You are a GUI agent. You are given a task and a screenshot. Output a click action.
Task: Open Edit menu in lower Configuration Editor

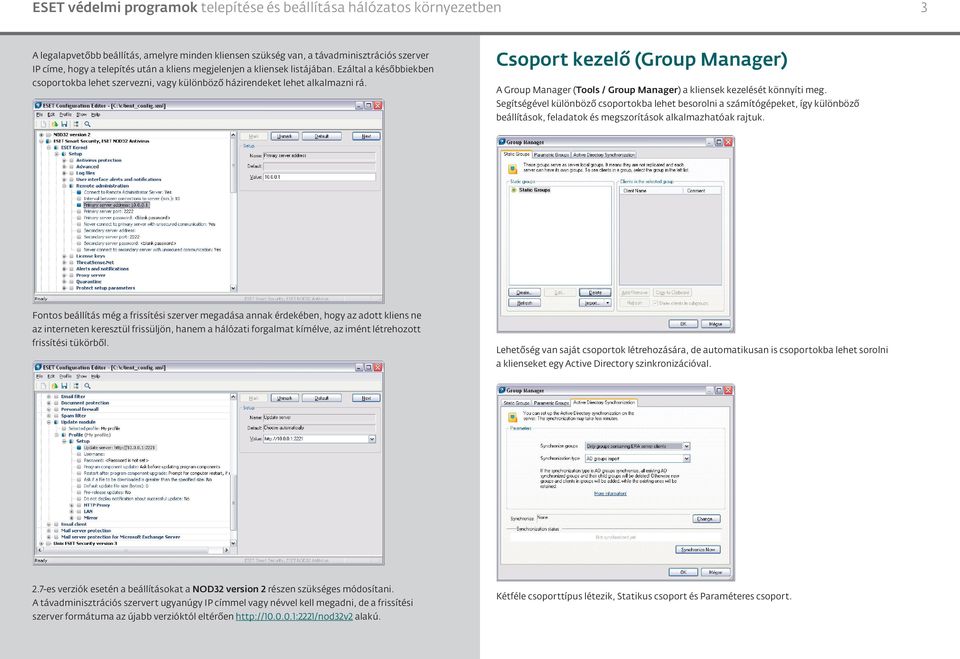click(x=51, y=376)
